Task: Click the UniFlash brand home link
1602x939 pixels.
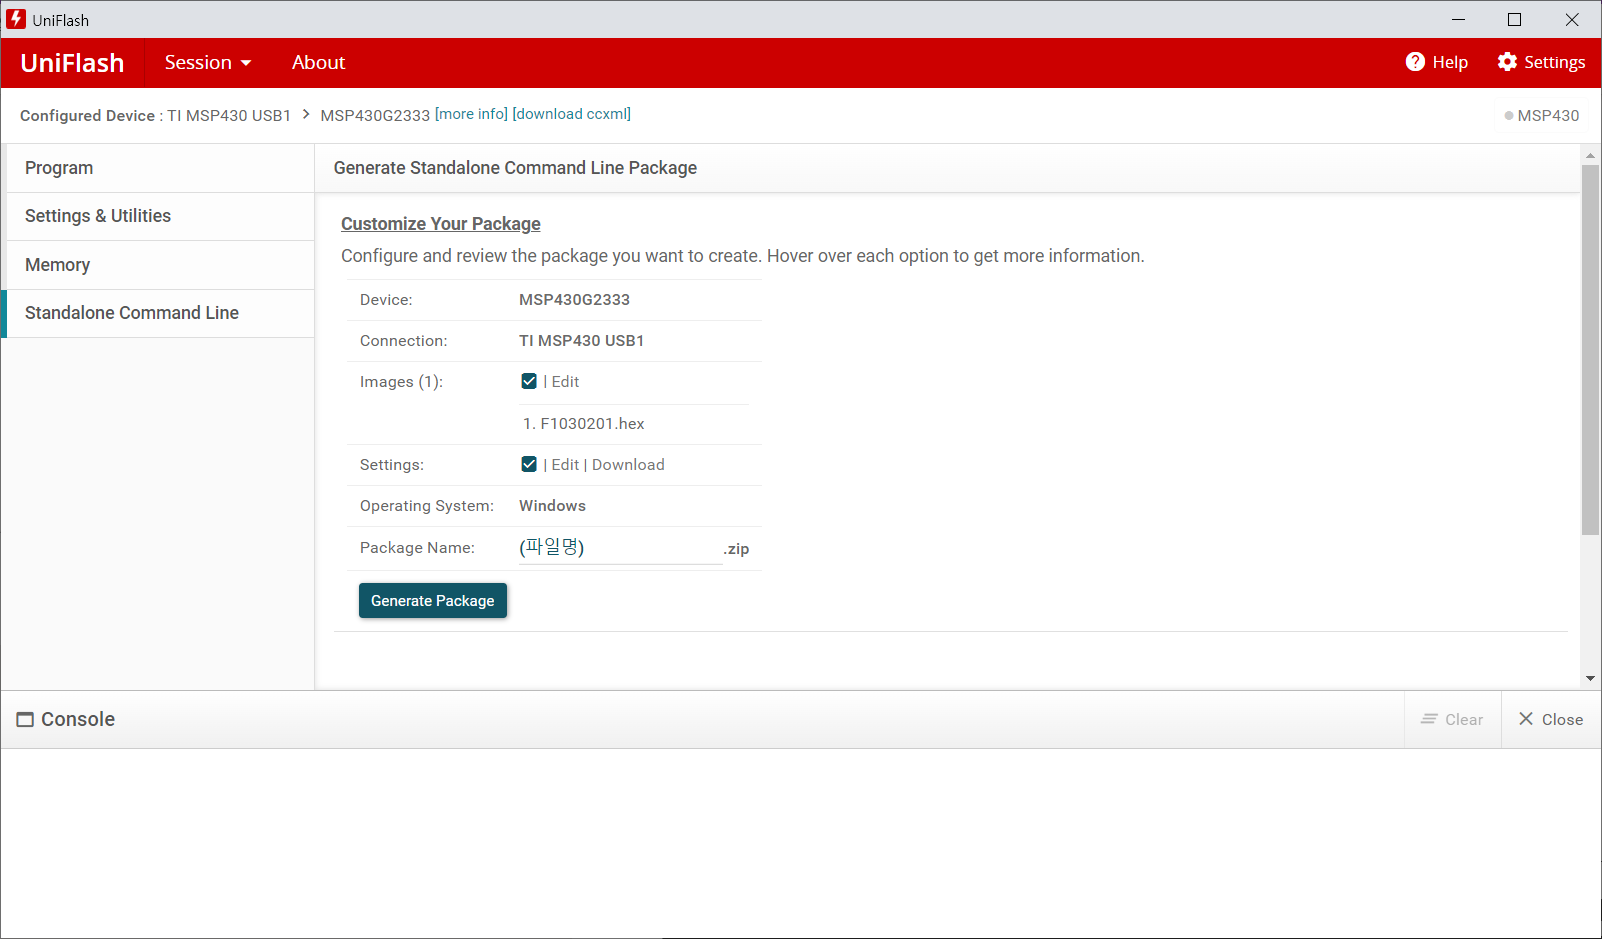Action: pos(72,63)
